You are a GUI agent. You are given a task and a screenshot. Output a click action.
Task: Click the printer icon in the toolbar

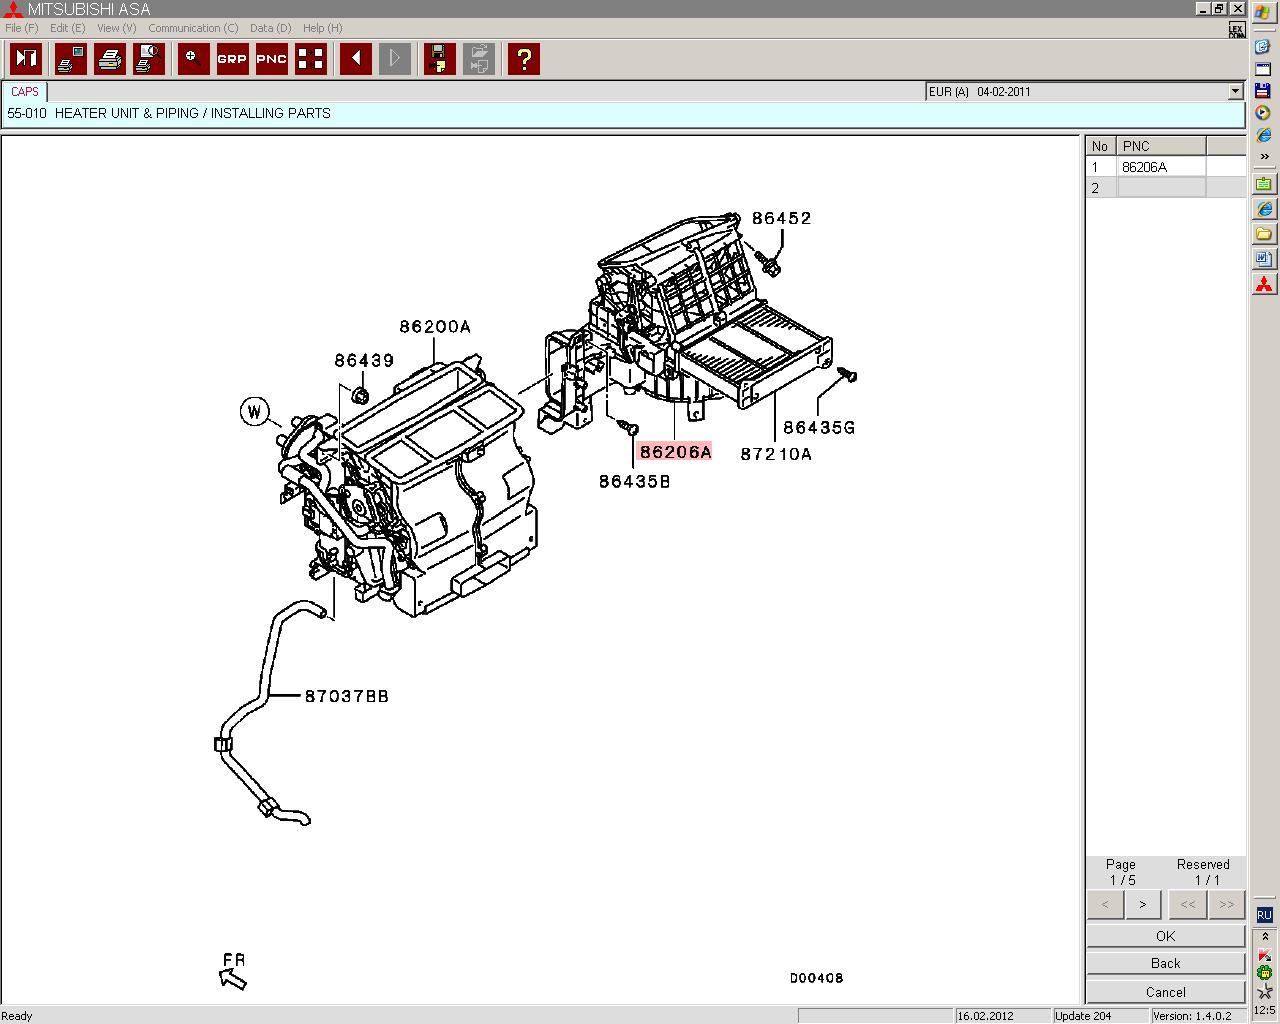pos(110,59)
